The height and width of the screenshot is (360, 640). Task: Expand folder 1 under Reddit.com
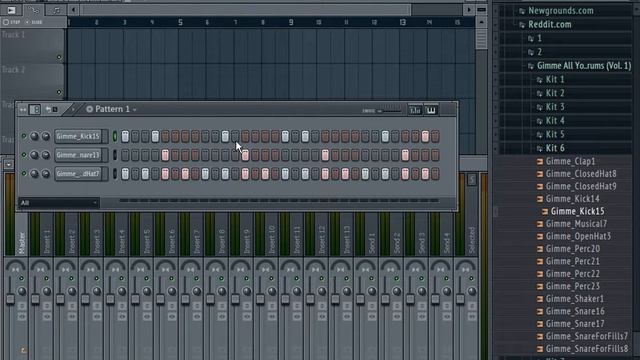coord(539,38)
